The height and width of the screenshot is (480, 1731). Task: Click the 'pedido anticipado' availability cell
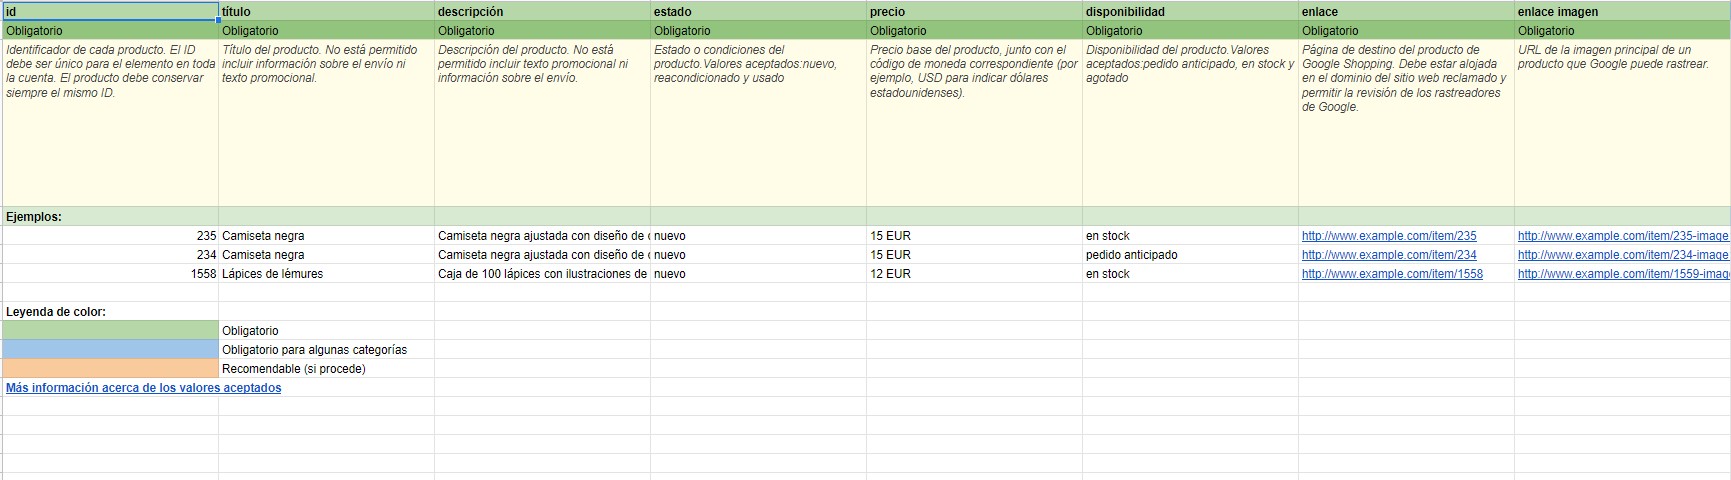[x=1190, y=255]
